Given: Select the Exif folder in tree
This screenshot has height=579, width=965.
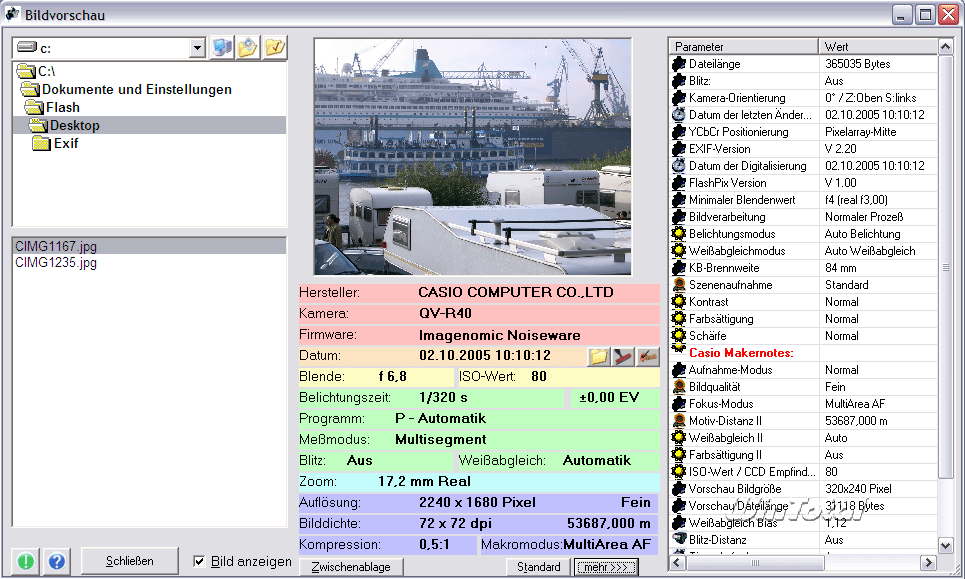Looking at the screenshot, I should coord(65,143).
